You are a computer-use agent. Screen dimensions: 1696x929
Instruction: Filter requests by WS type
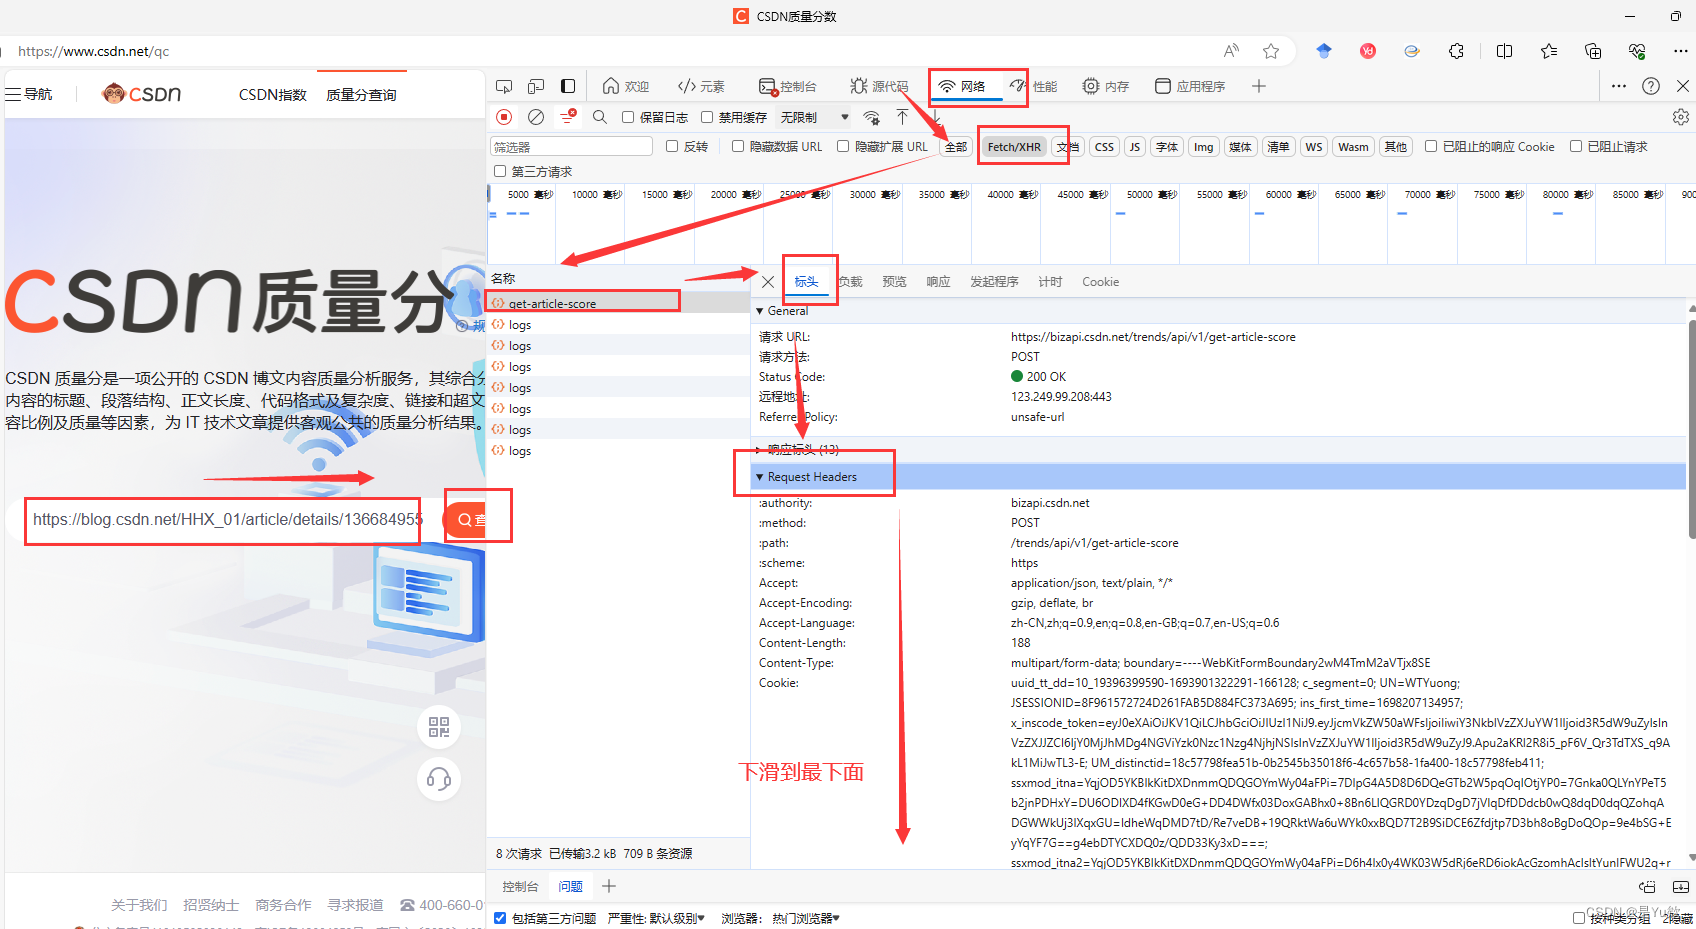pos(1314,147)
